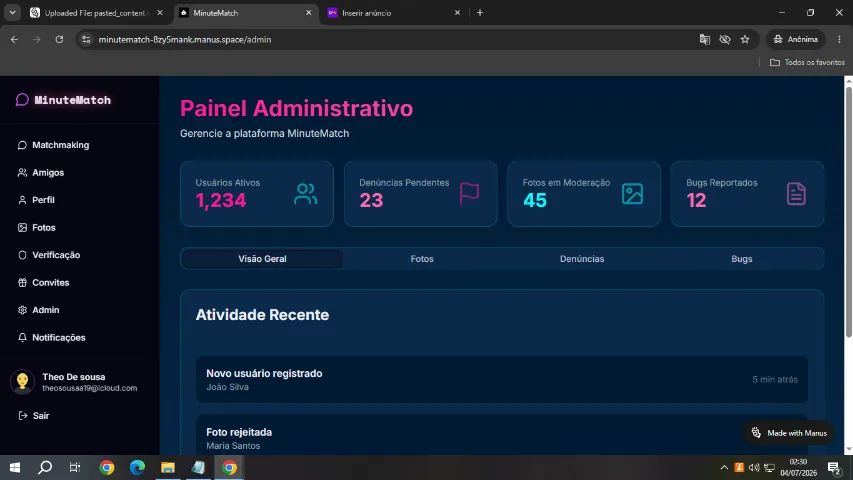Screen dimensions: 853x480
Task: Click the Sair logout icon
Action: (x=23, y=416)
